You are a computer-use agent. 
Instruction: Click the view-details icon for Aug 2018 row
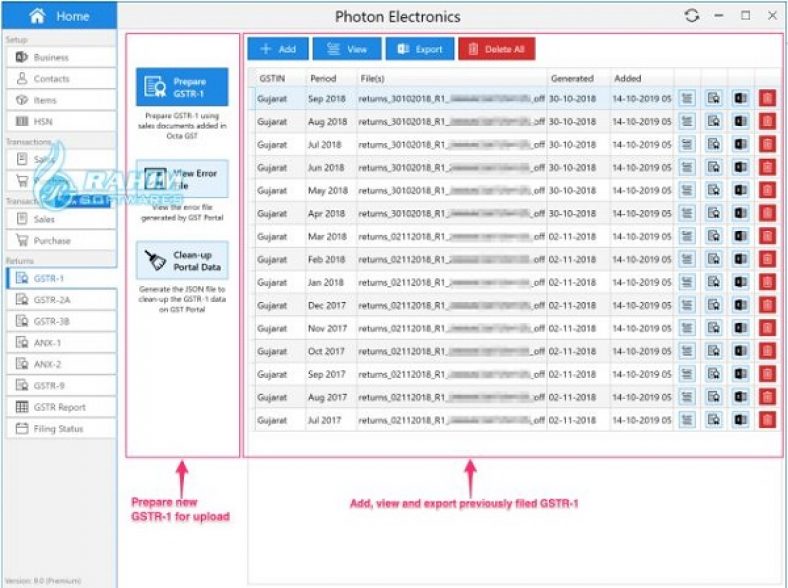[x=687, y=121]
